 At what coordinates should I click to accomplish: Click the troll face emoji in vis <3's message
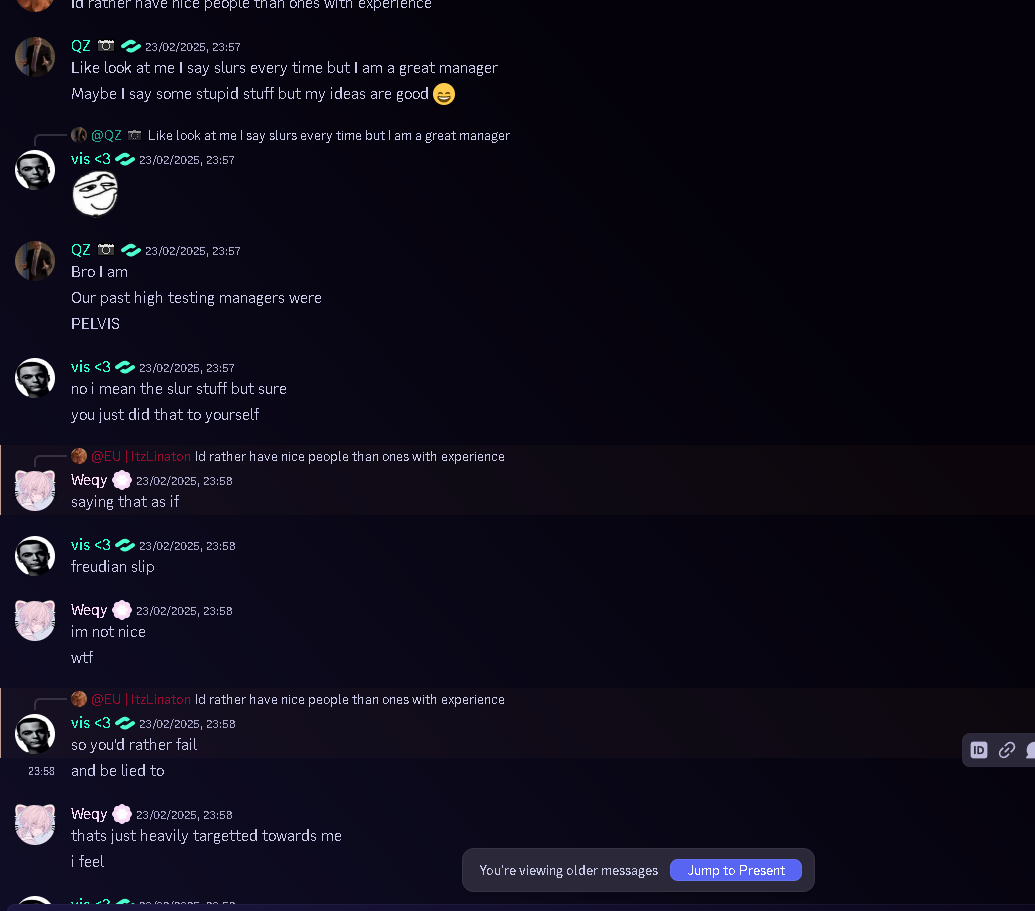tap(95, 193)
